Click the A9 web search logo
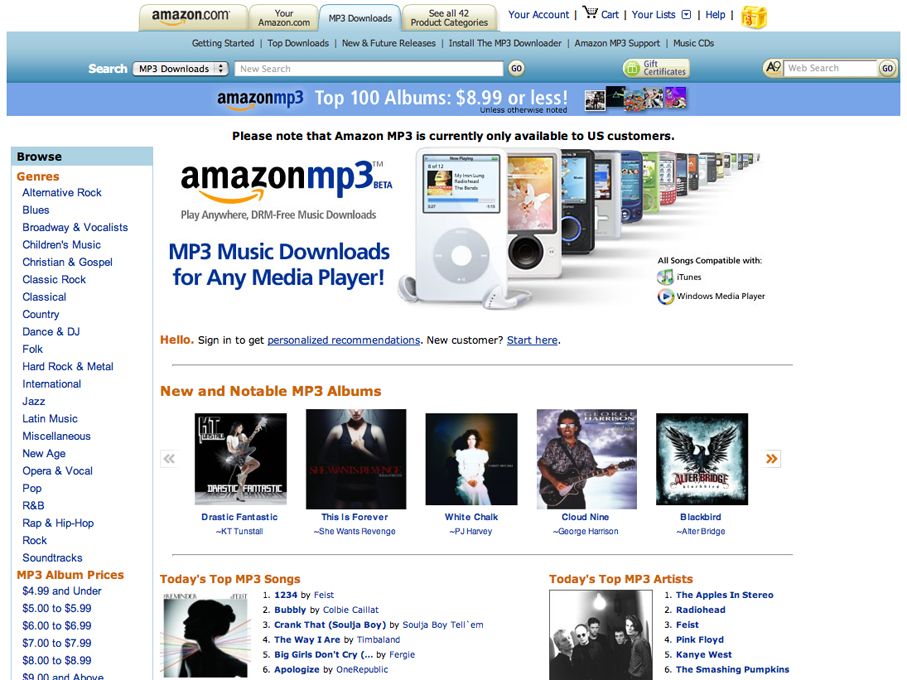The width and height of the screenshot is (907, 680). pos(773,68)
